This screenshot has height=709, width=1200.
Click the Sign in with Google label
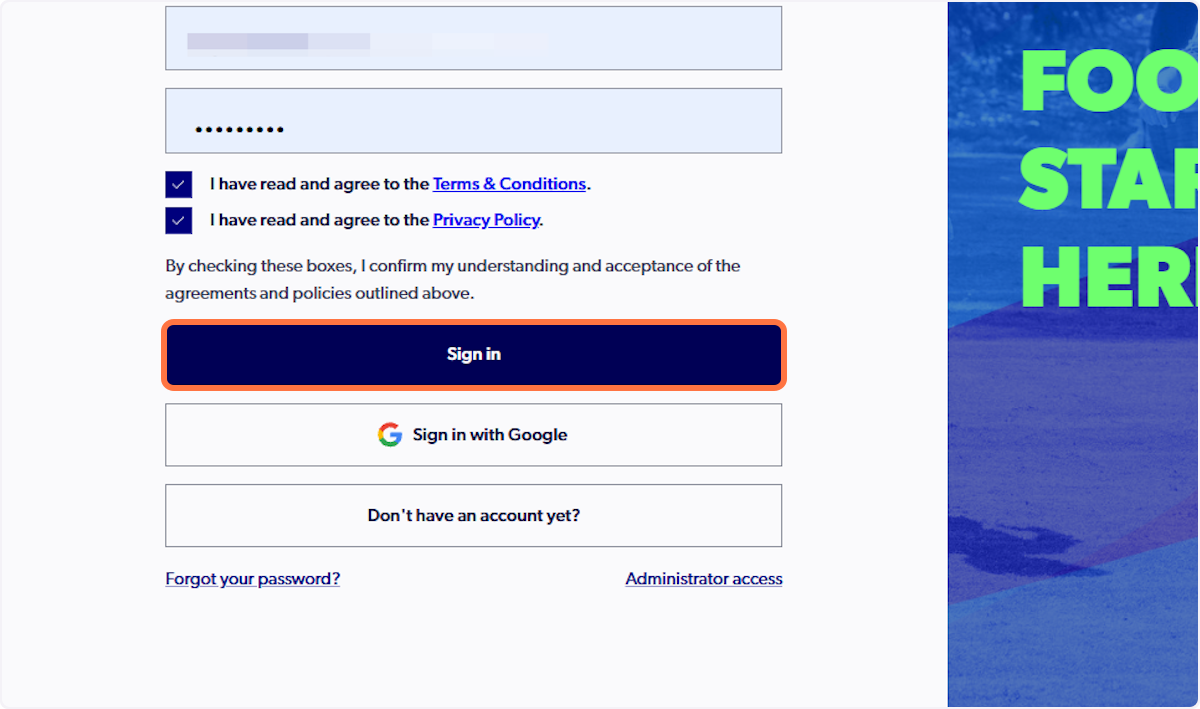490,434
